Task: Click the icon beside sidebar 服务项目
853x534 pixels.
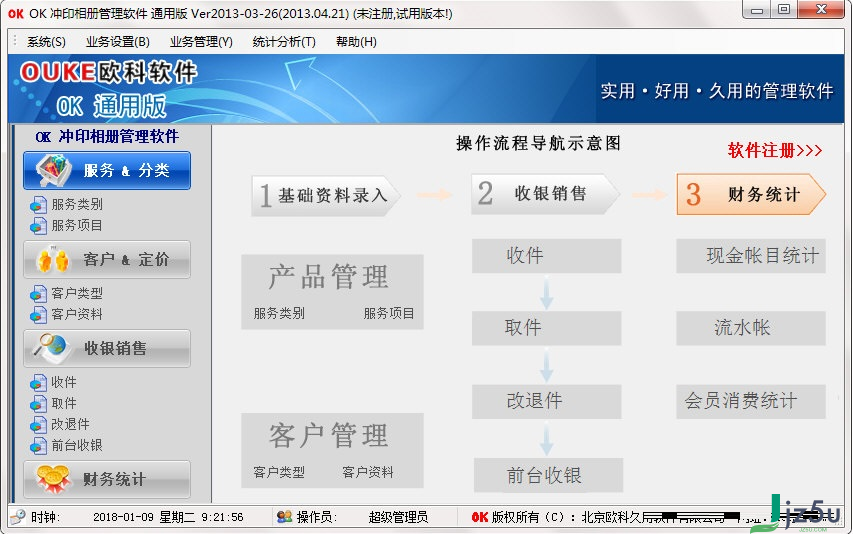Action: tap(38, 226)
